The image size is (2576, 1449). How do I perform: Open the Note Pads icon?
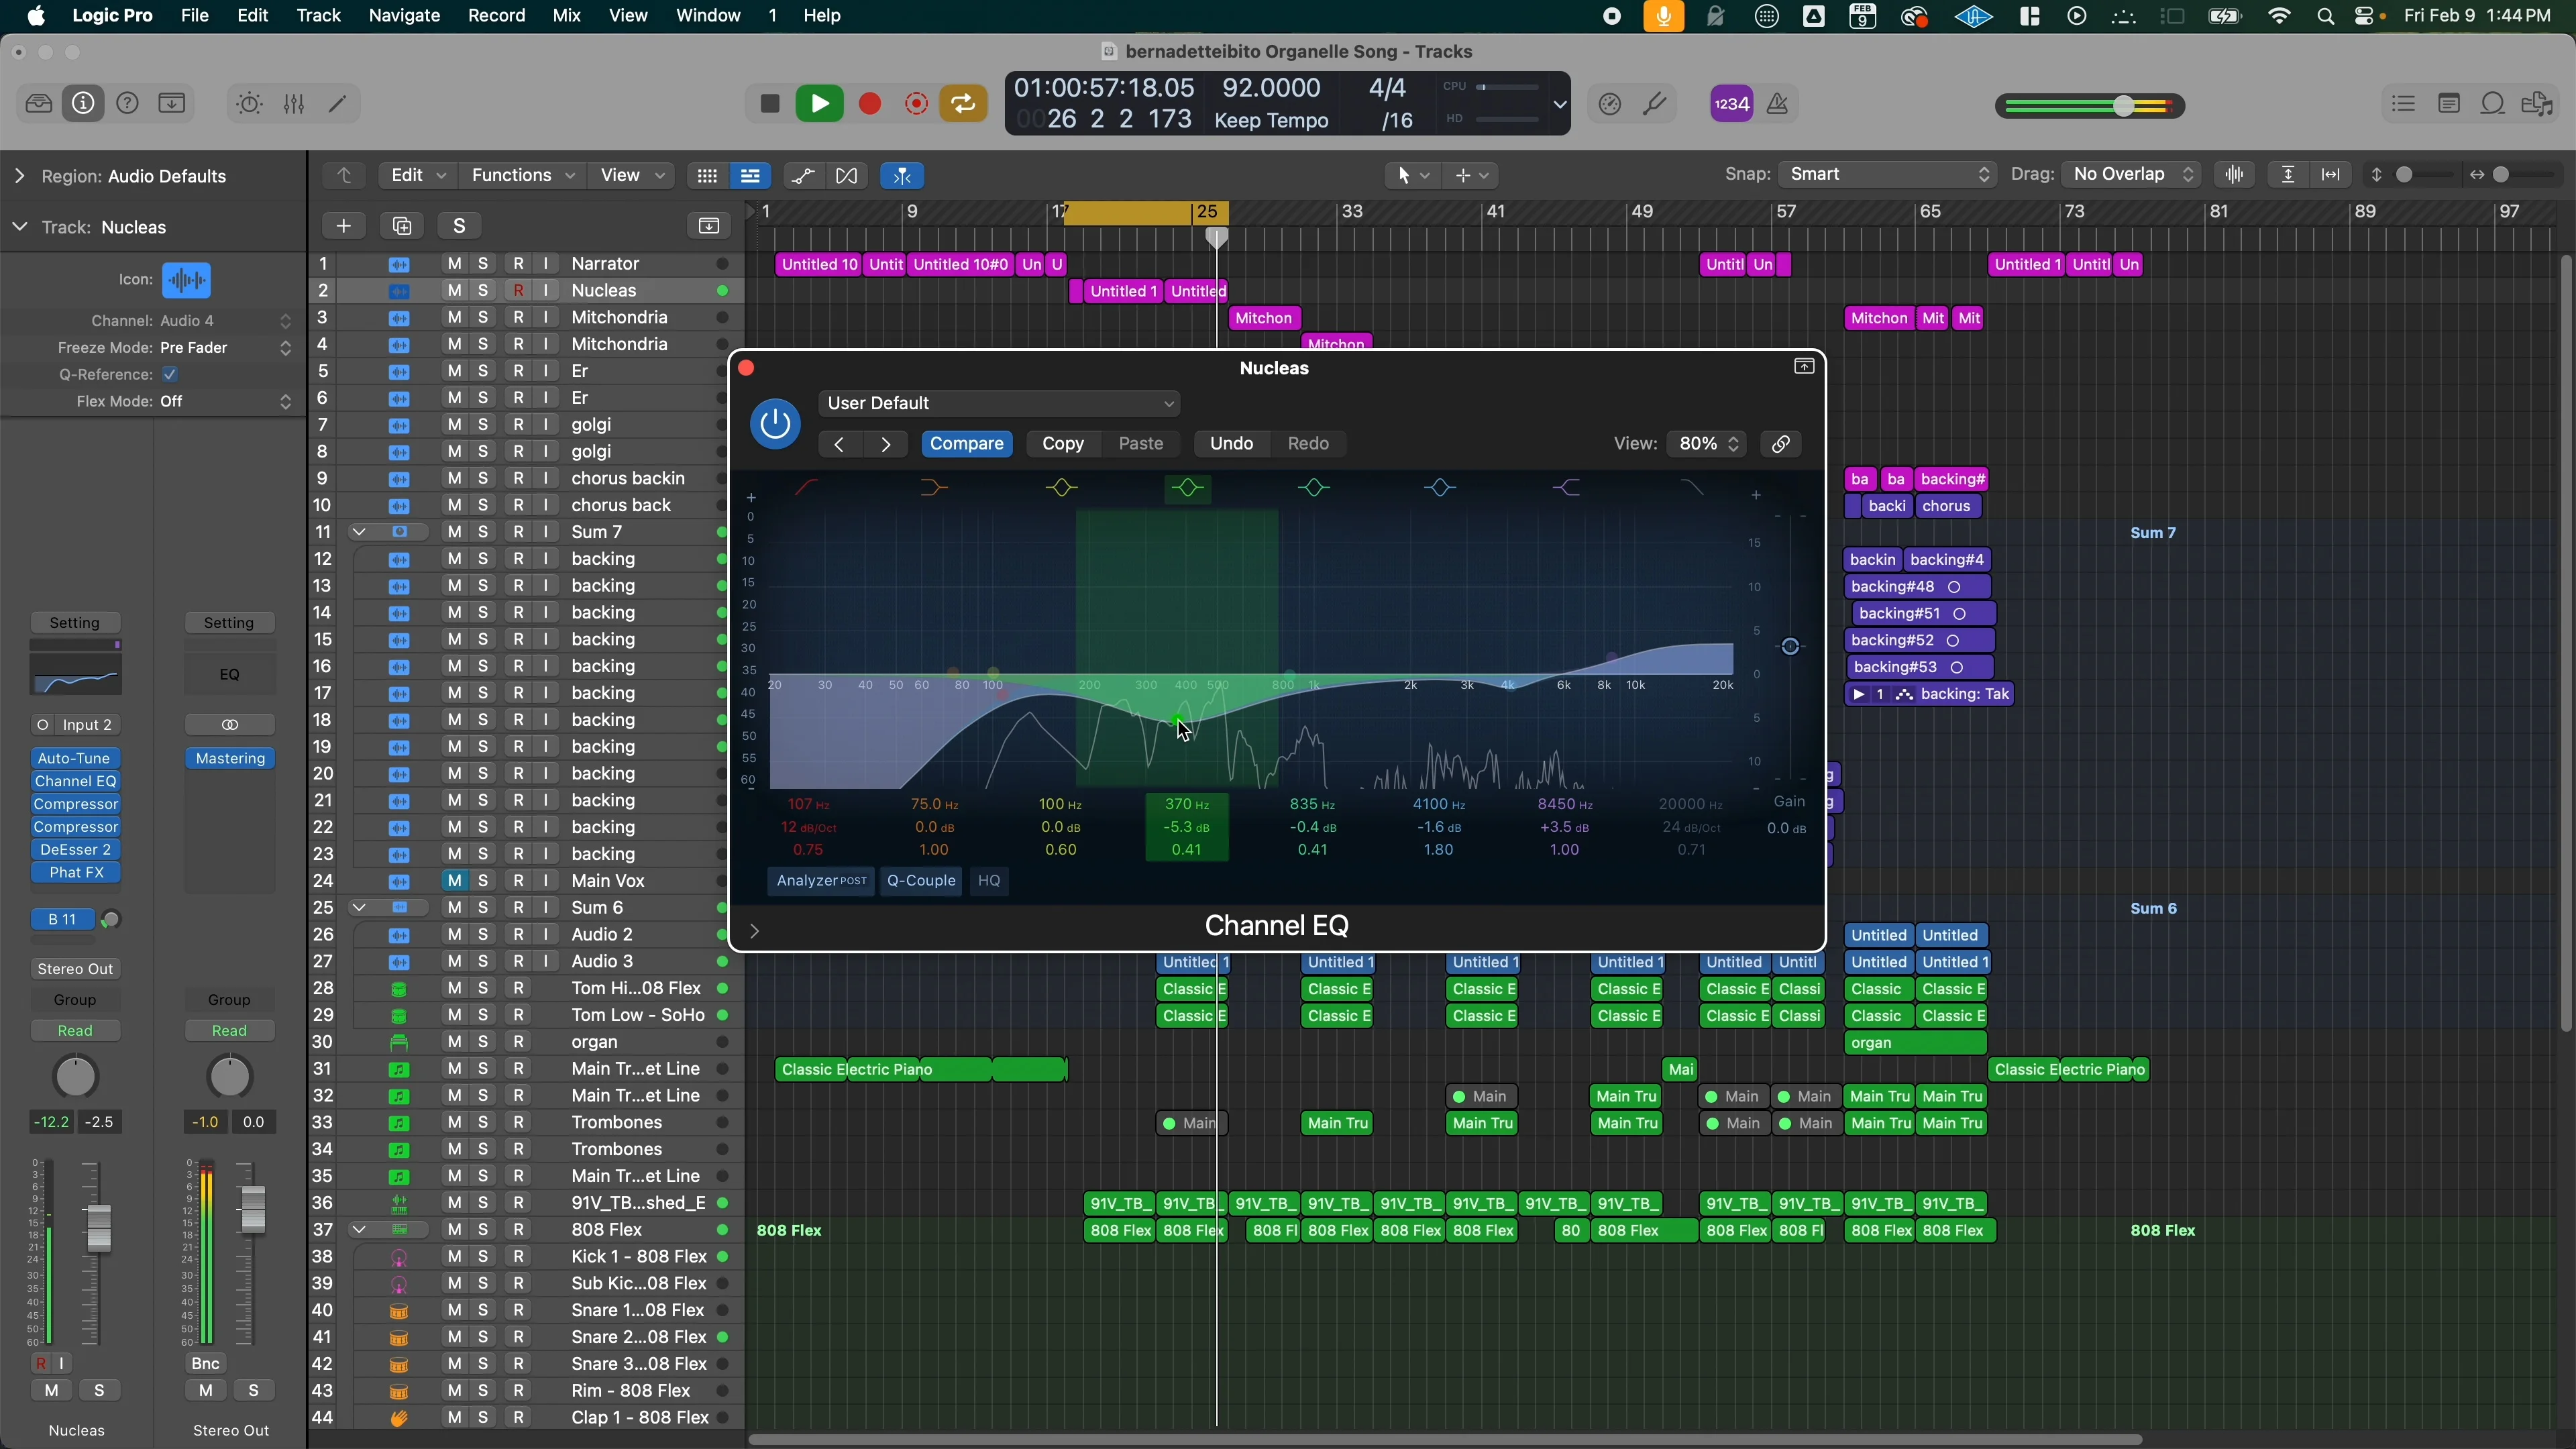[2450, 103]
